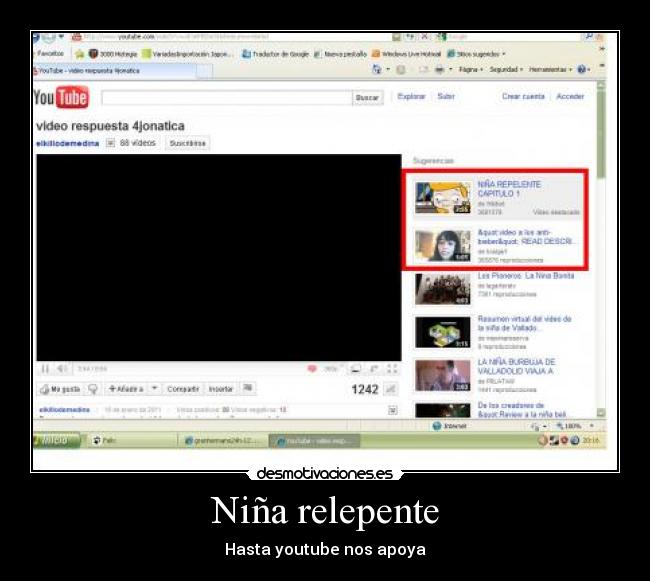Viewport: 650px width, 581px height.
Task: Pause the video with the pause button
Action: 45,369
